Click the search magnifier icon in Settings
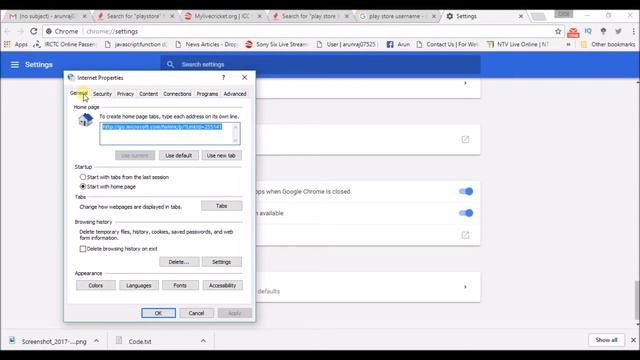640x360 pixels. tap(170, 64)
